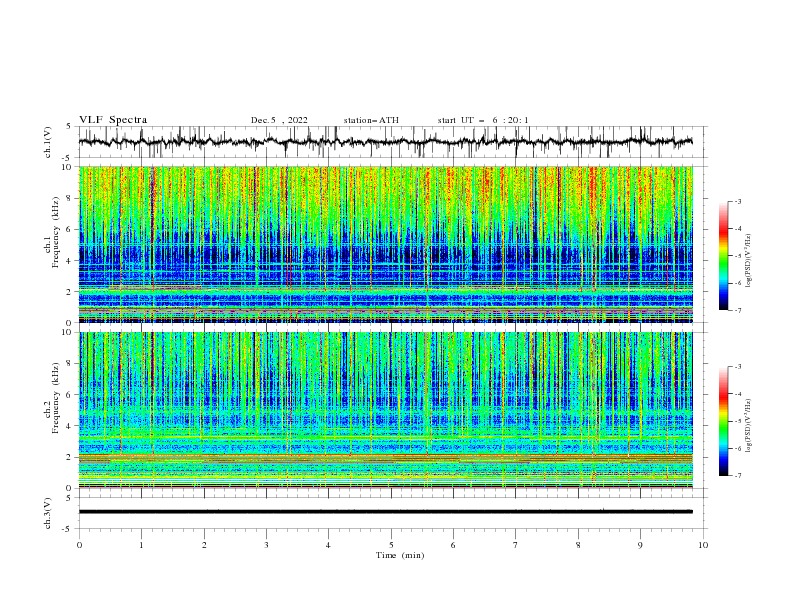Click the "-3" label on ch.1 color bar
Screen dimensions: 792x612
737,201
